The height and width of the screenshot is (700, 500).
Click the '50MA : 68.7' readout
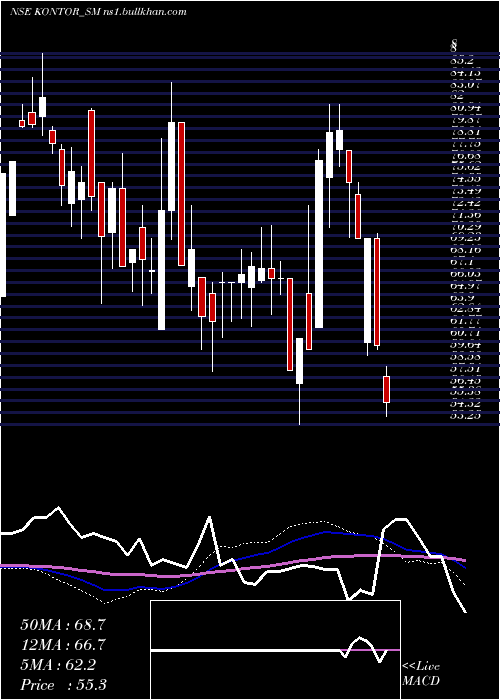point(63,625)
